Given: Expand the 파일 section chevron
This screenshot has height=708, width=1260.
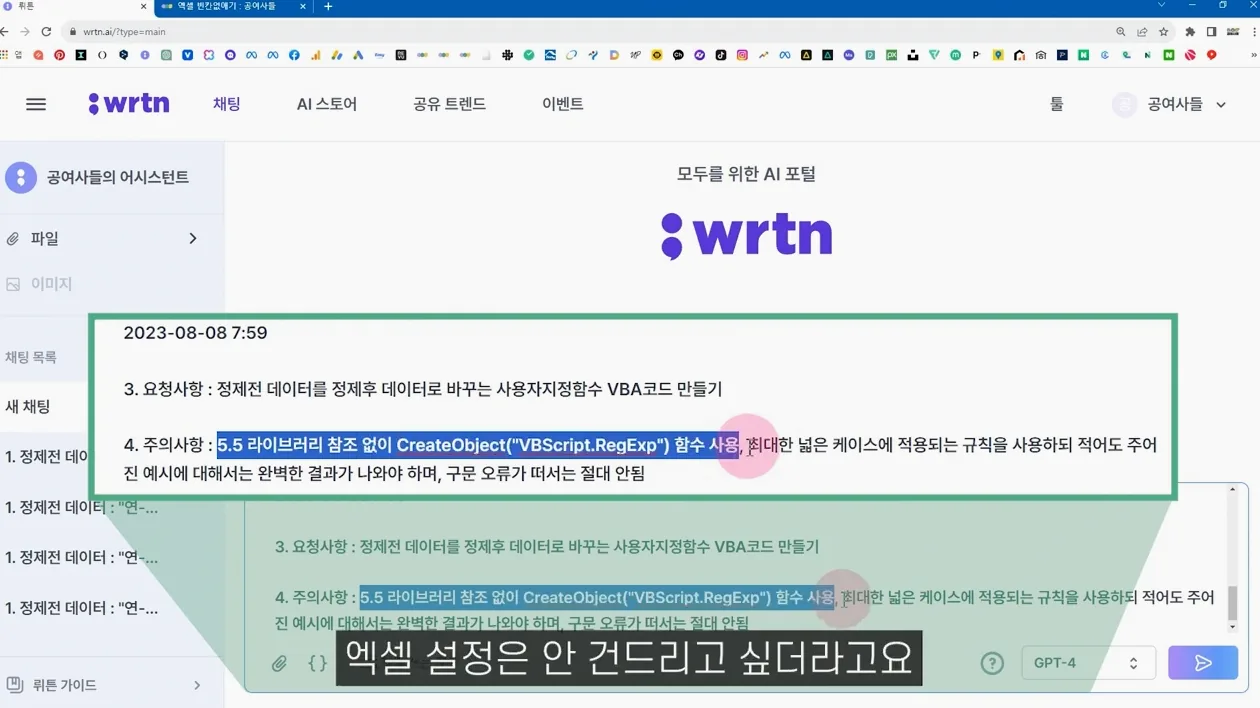Looking at the screenshot, I should [x=193, y=238].
